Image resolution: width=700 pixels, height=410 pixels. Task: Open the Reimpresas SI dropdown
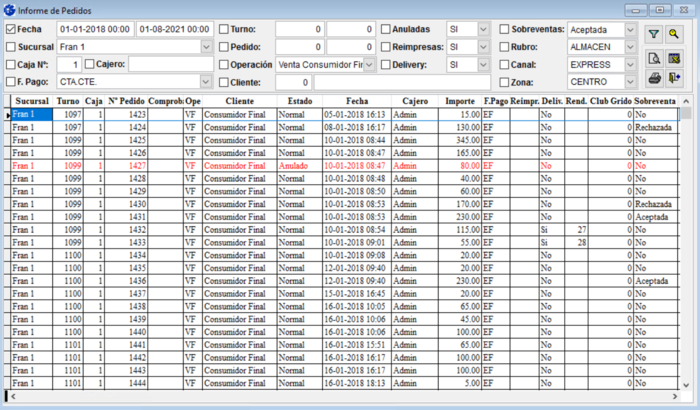pos(483,47)
